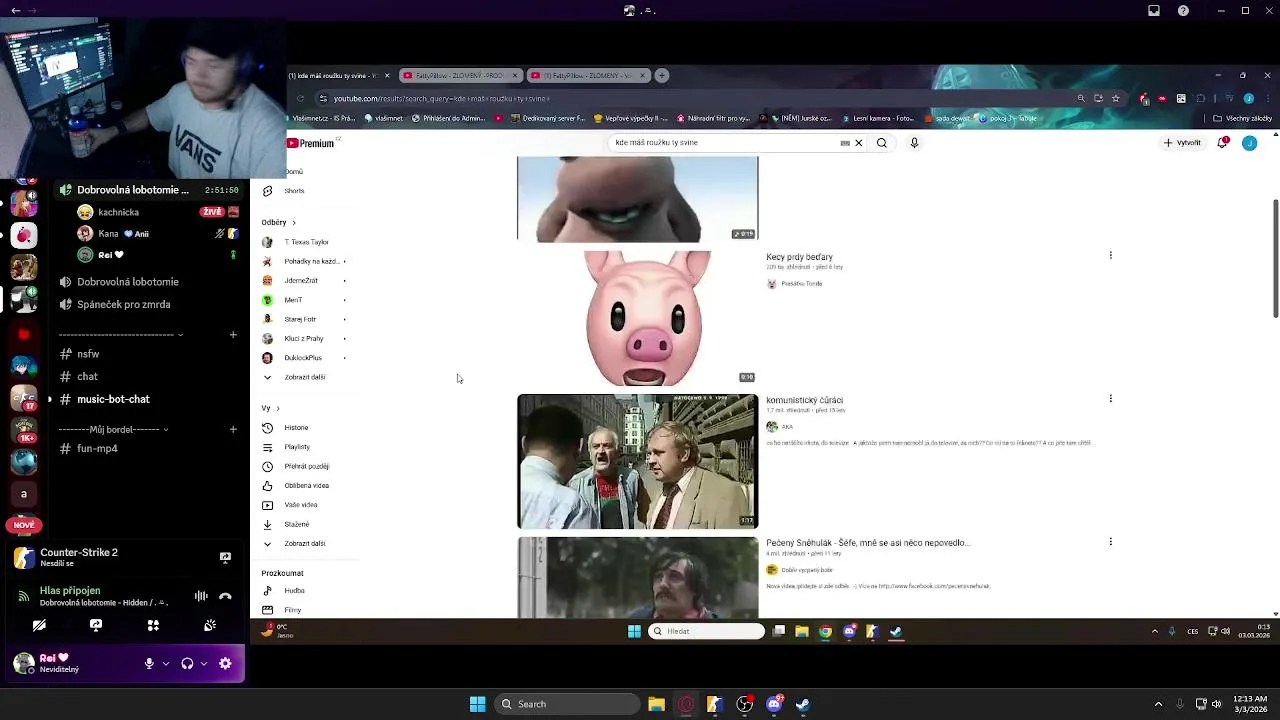Bookmark page with star icon
1280x720 pixels.
pos(1116,98)
